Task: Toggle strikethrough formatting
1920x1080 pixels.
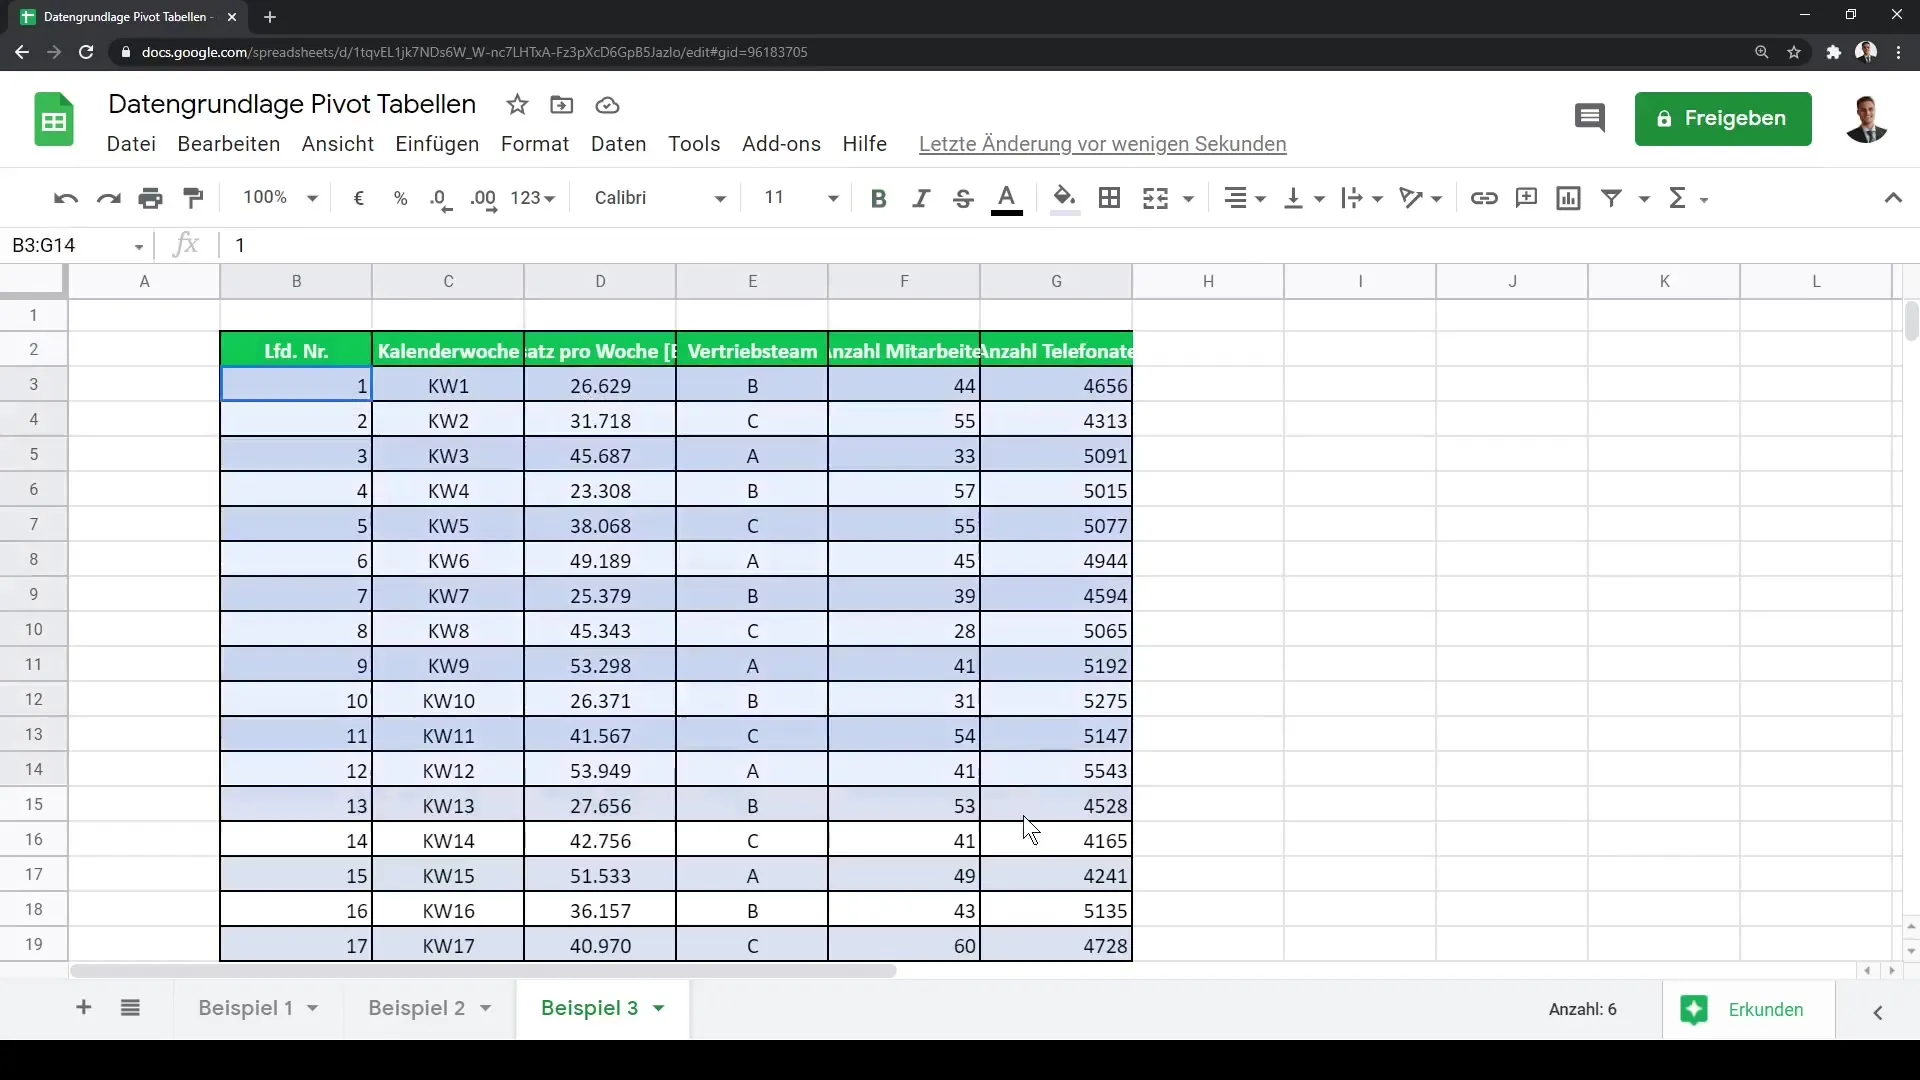Action: 963,198
